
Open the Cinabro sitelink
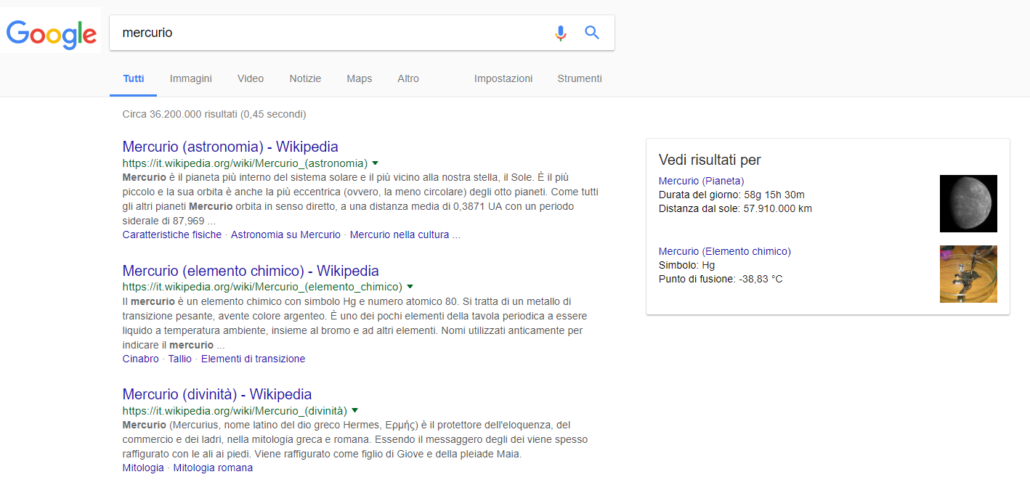[x=141, y=359]
